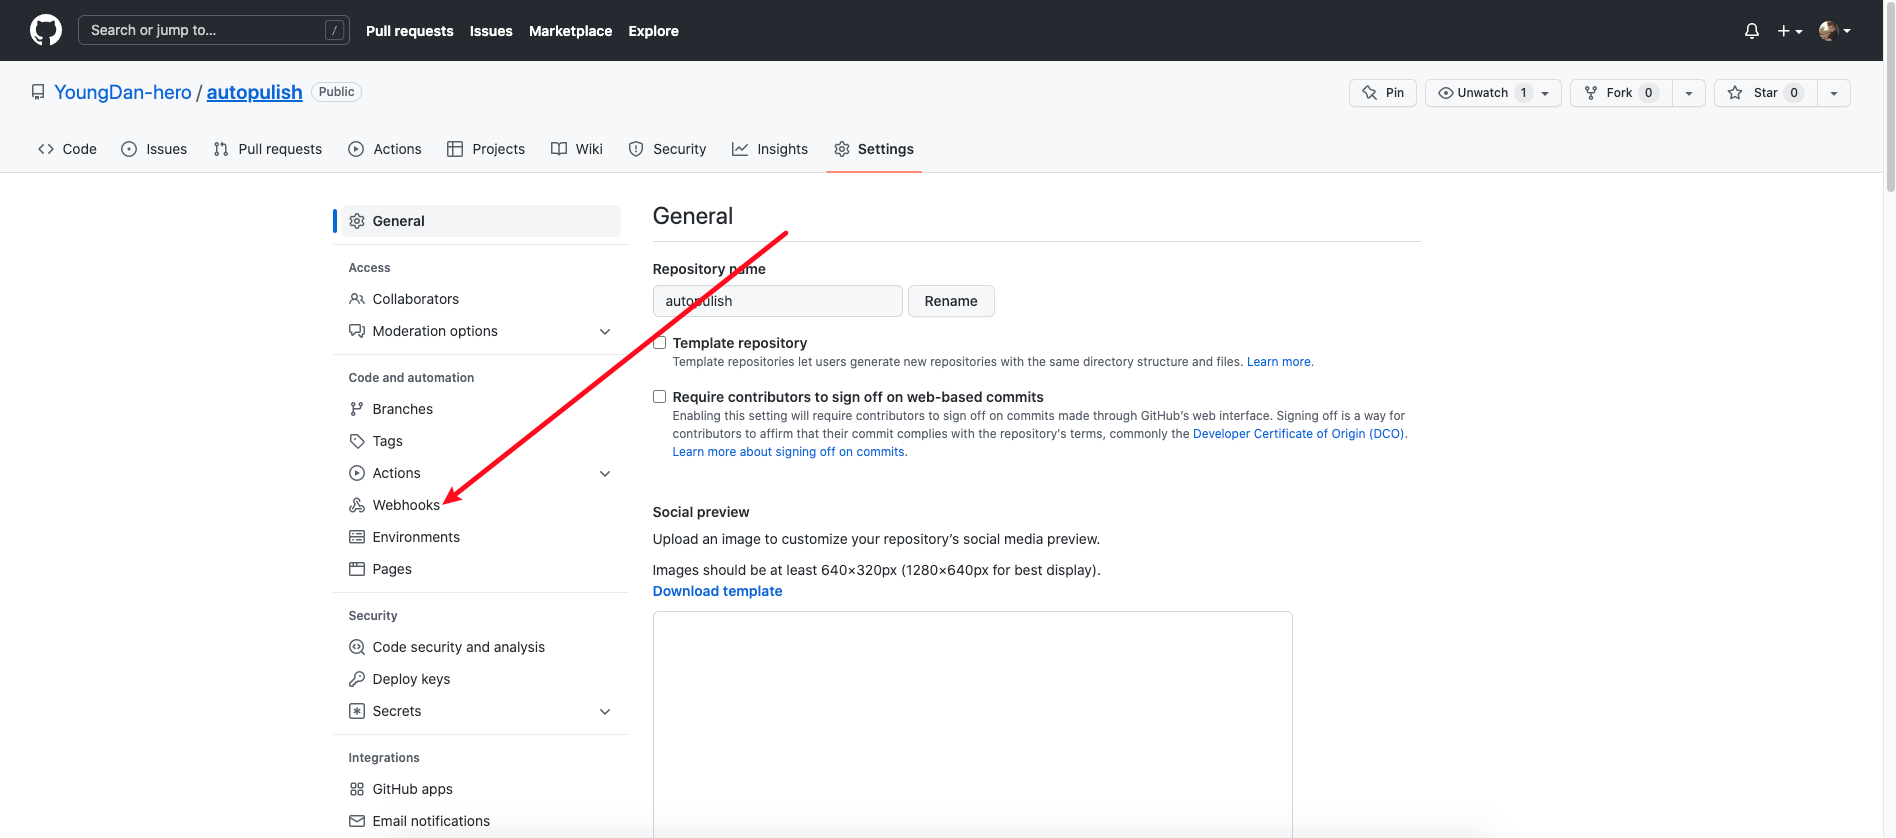Open the Wiki tab

coord(577,149)
